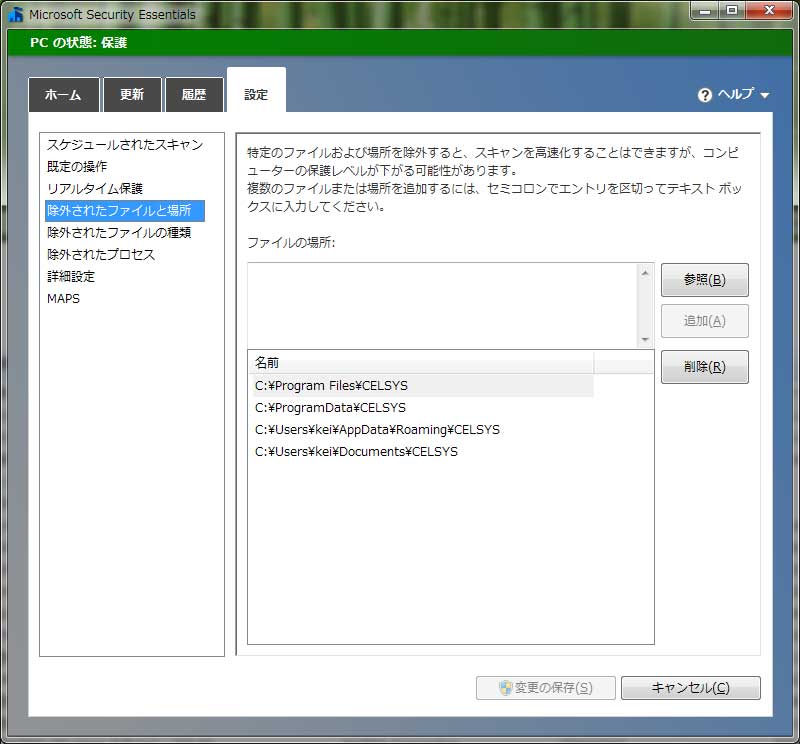This screenshot has height=744, width=800.
Task: Select 除外されたファイルと場所 in sidebar
Action: point(125,211)
